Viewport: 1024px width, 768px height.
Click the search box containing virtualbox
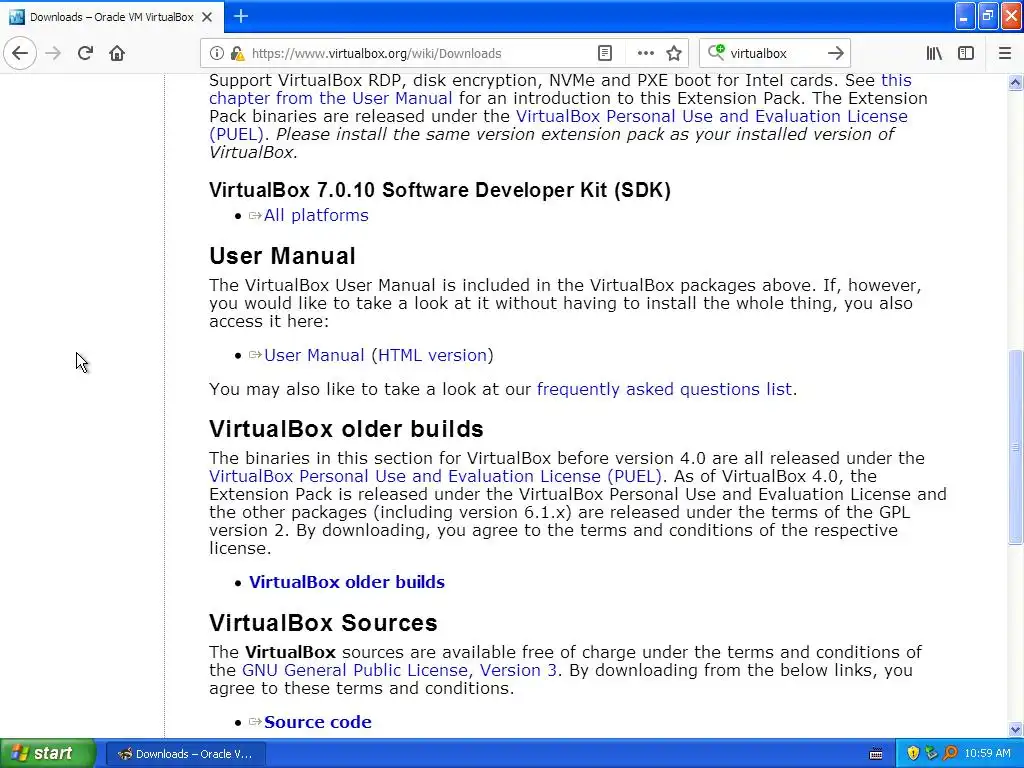pyautogui.click(x=774, y=54)
